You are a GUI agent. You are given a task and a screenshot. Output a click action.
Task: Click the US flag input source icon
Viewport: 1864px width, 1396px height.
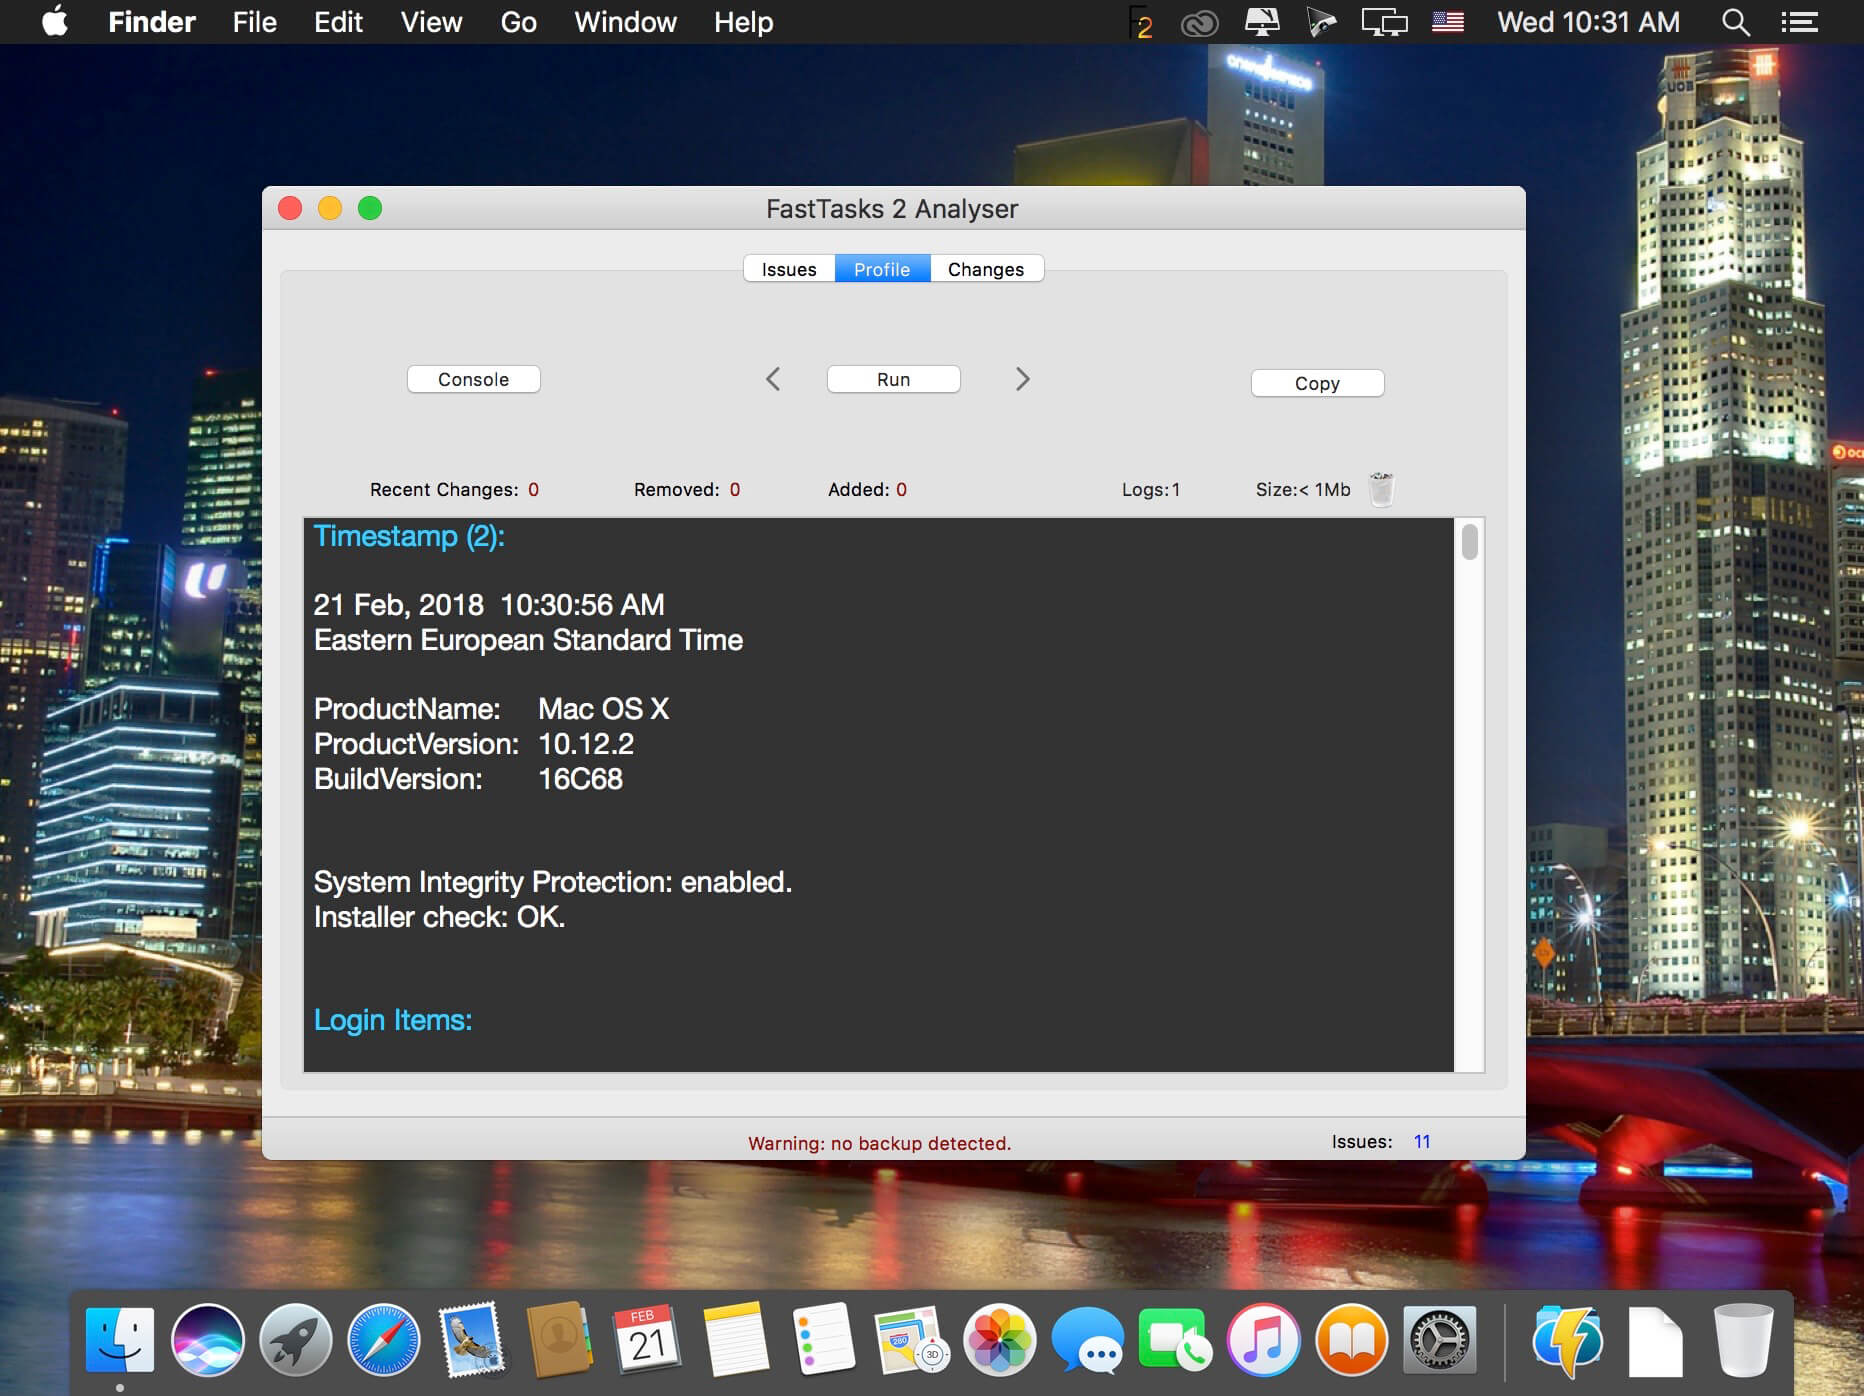coord(1448,22)
